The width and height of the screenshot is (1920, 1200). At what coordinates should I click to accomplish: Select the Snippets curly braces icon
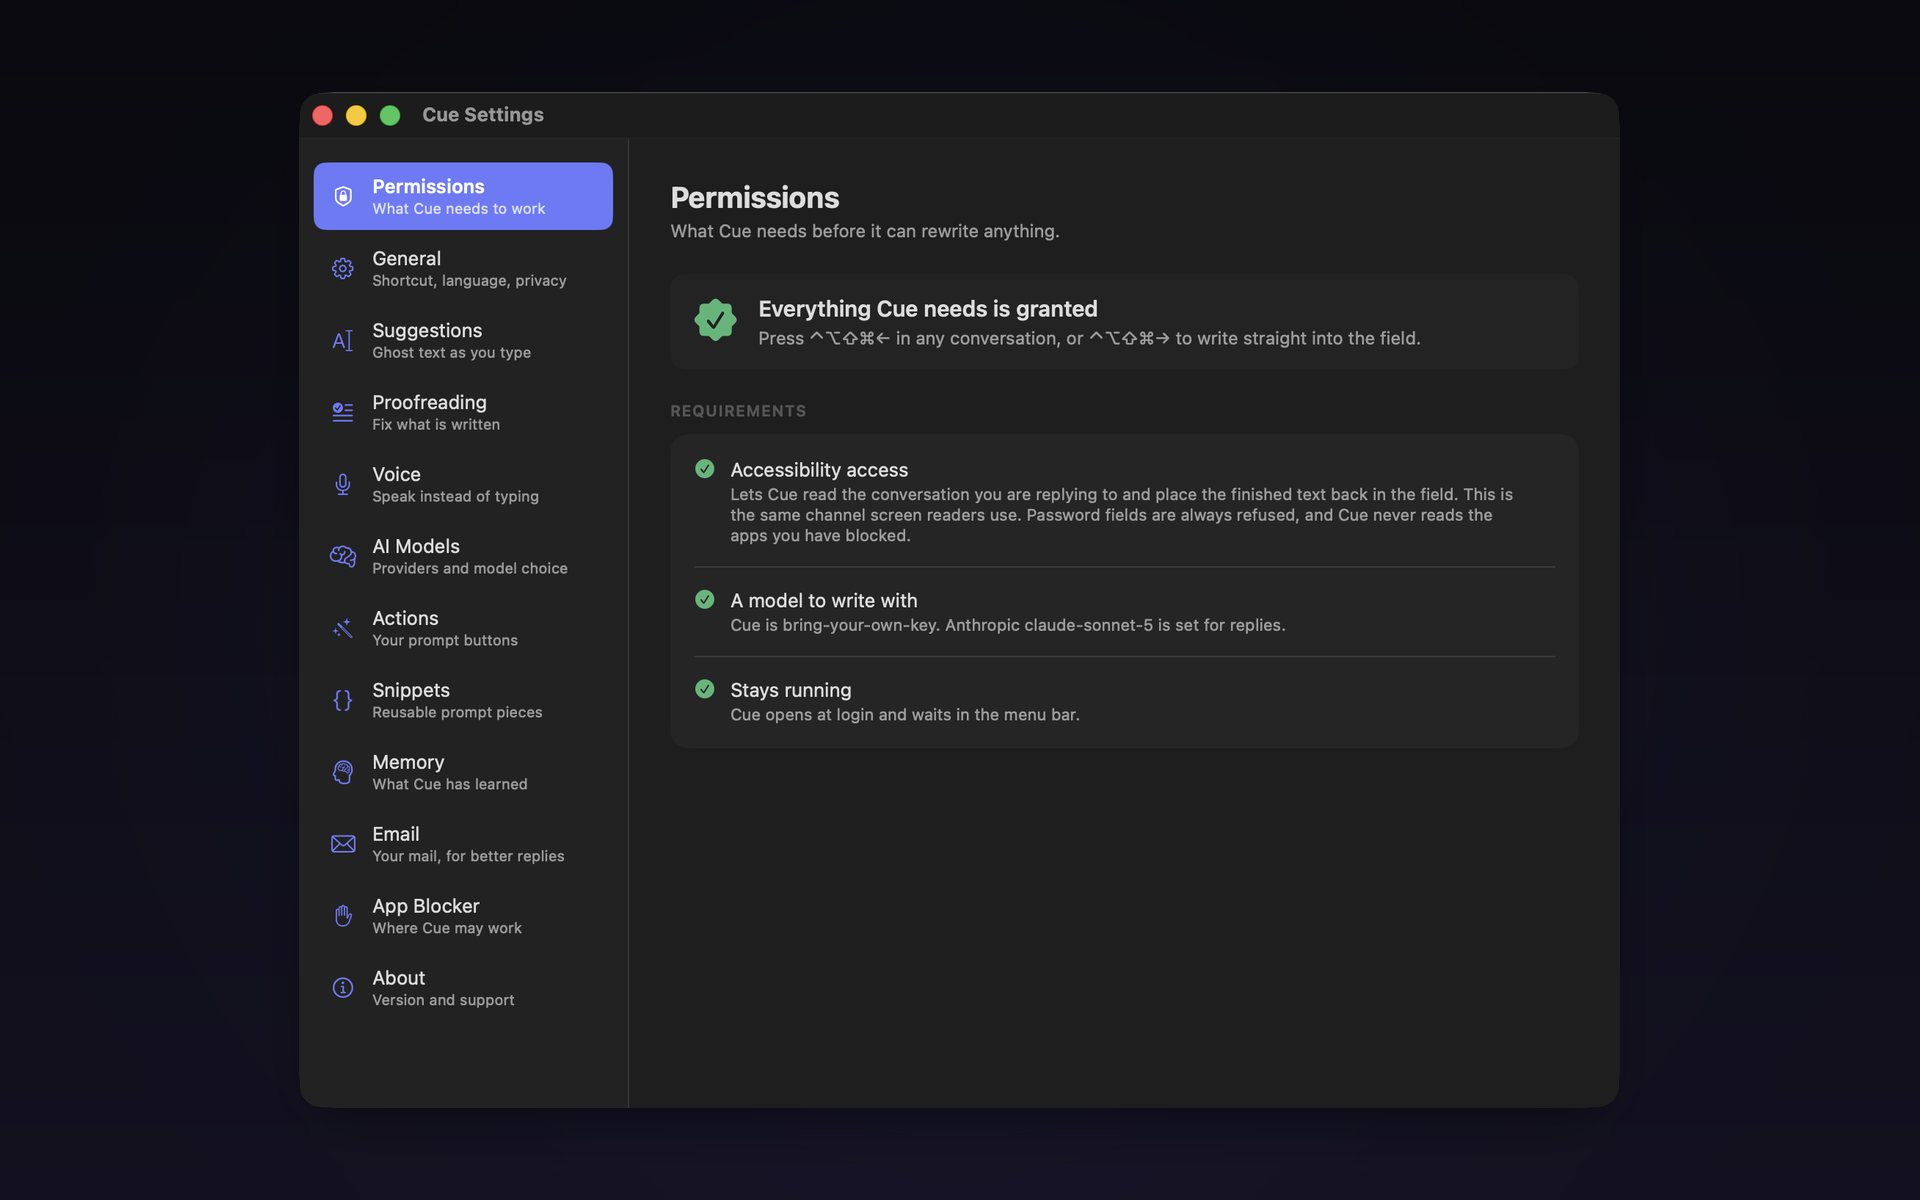[342, 700]
